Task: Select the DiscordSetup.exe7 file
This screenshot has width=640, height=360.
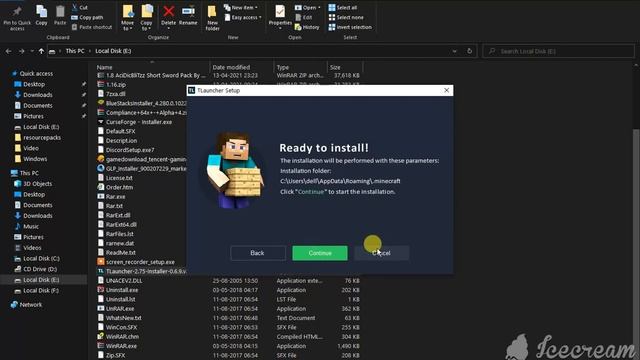Action: tap(130, 150)
